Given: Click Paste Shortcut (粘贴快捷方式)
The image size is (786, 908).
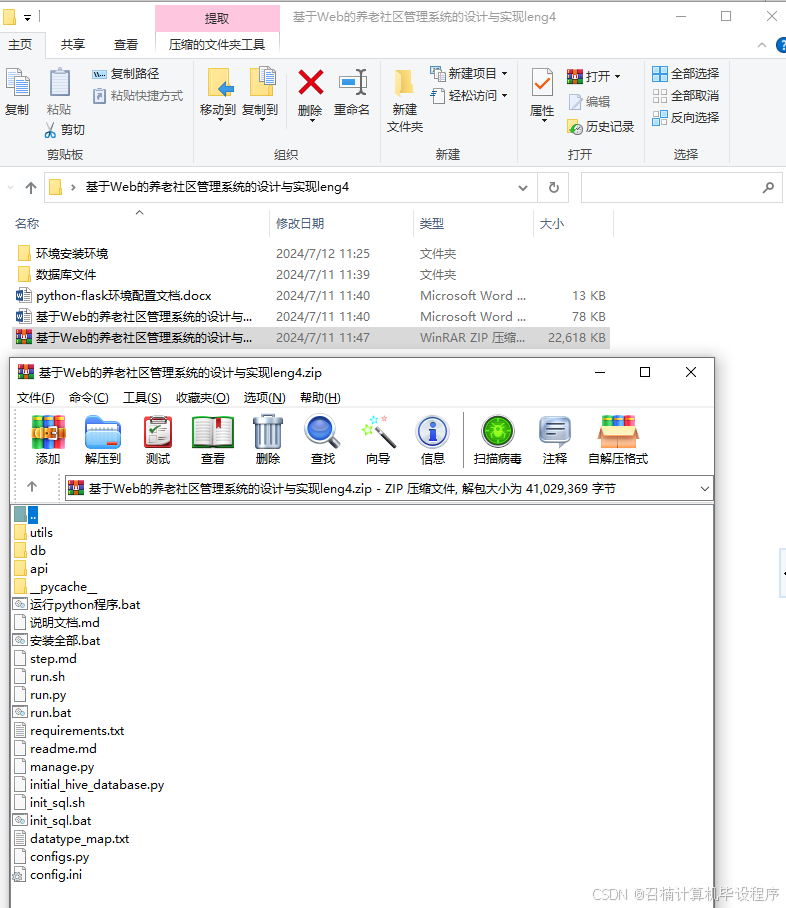Looking at the screenshot, I should 138,96.
